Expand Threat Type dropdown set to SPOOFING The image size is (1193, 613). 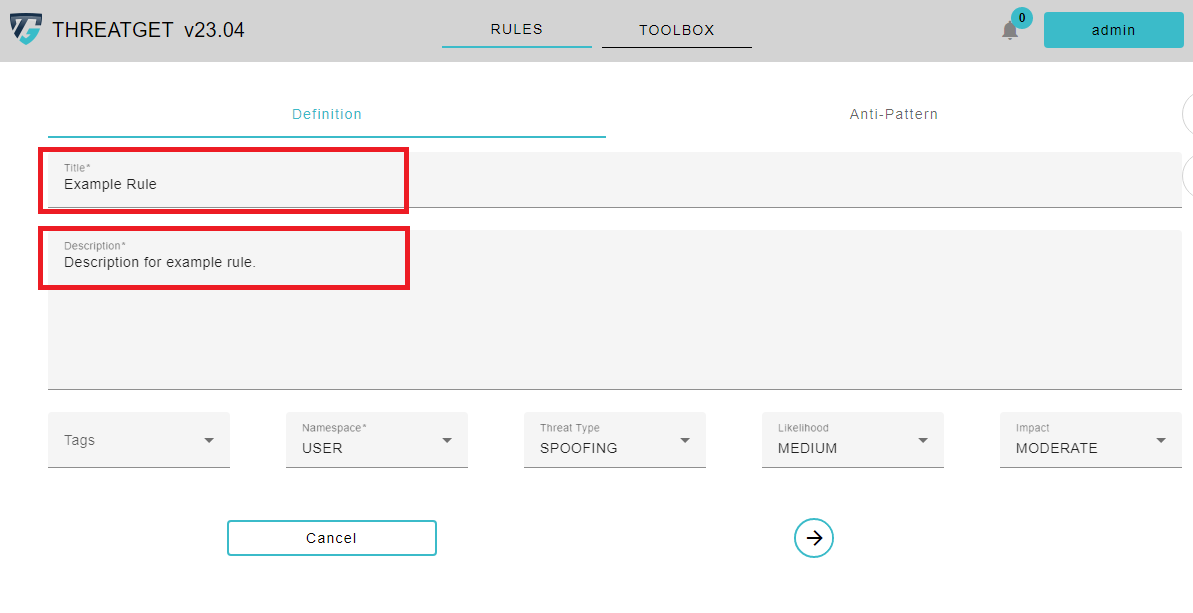click(x=615, y=440)
